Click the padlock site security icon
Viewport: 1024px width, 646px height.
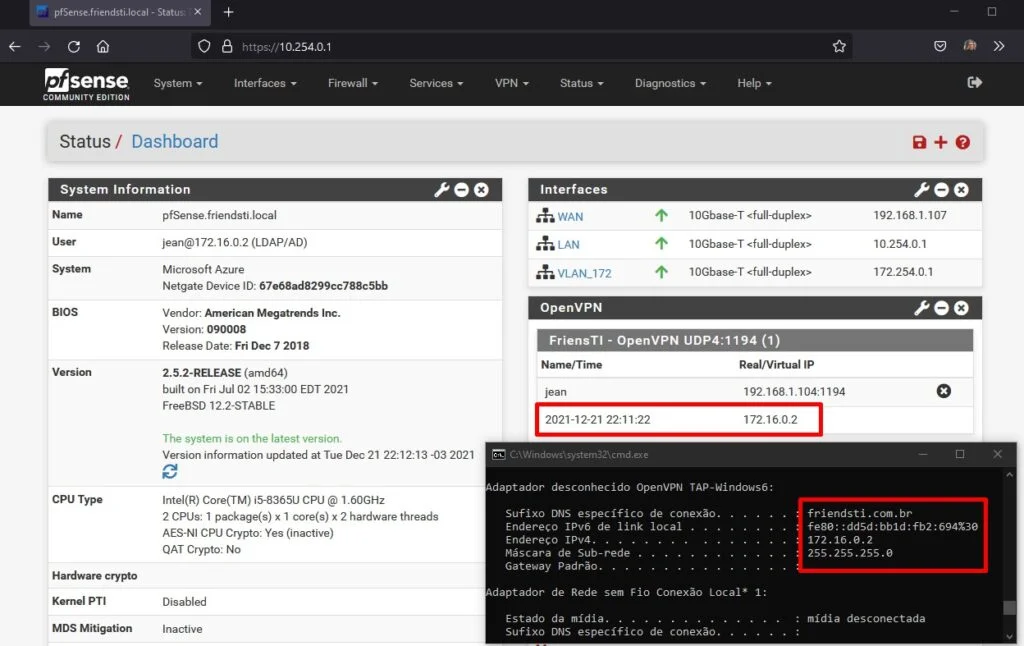pos(227,46)
